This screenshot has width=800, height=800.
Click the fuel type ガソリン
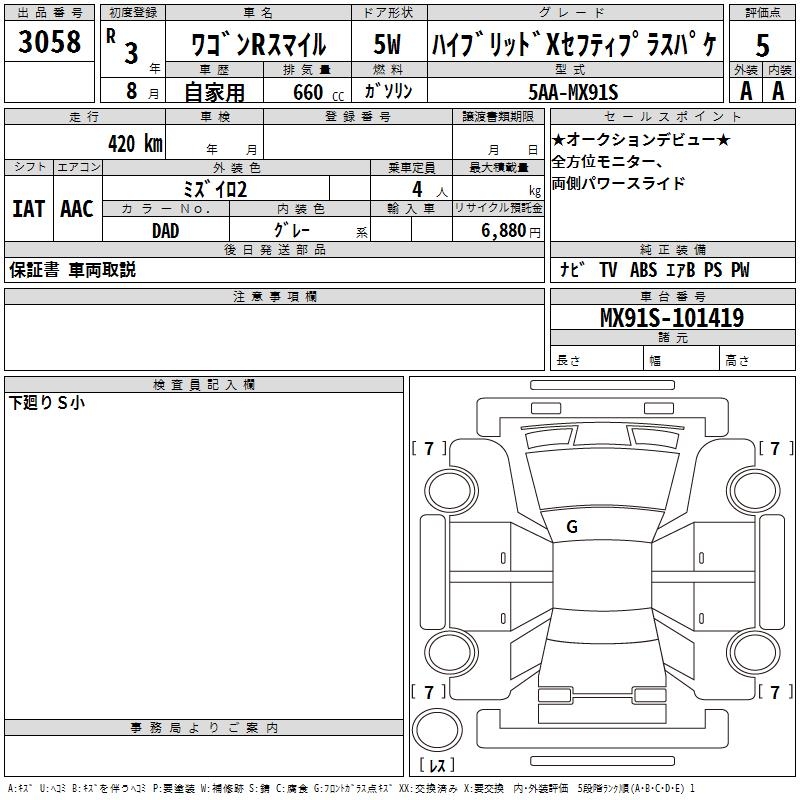point(388,91)
